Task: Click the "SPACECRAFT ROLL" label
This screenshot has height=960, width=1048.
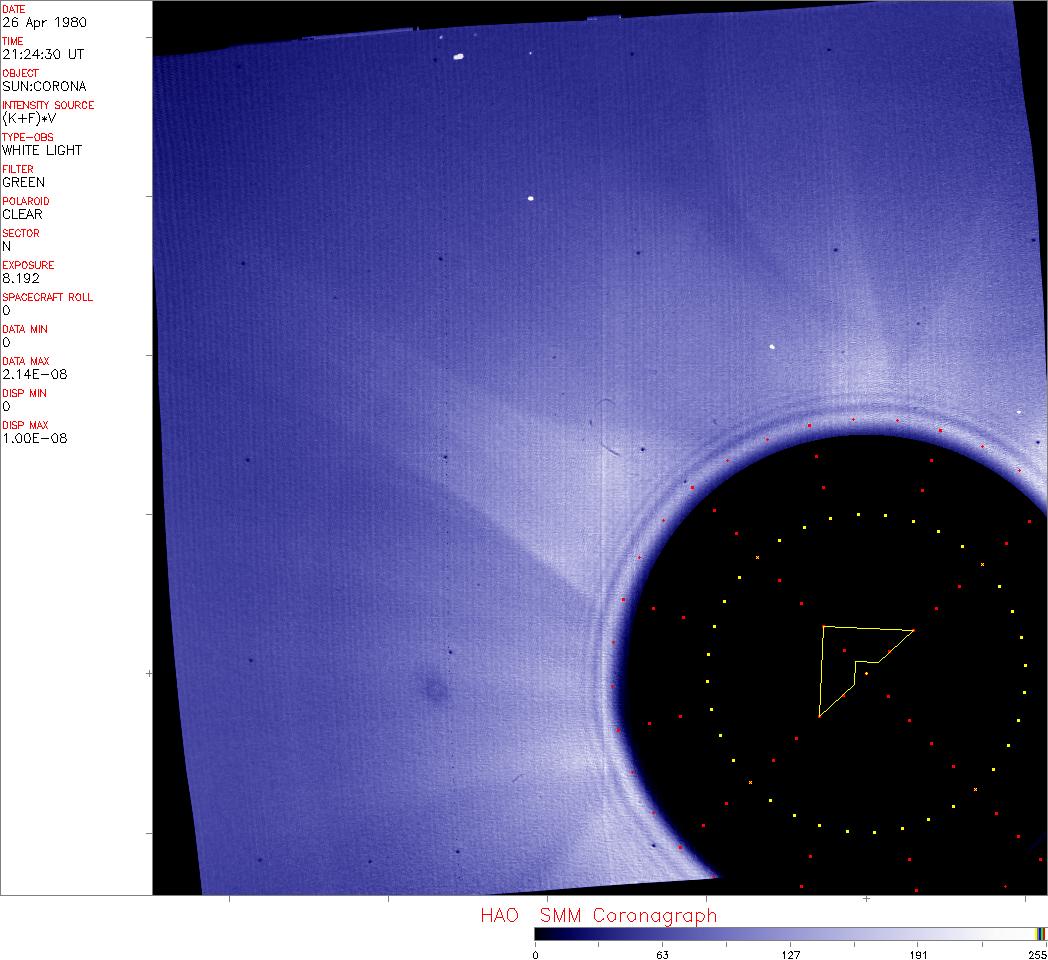Action: click(x=47, y=297)
